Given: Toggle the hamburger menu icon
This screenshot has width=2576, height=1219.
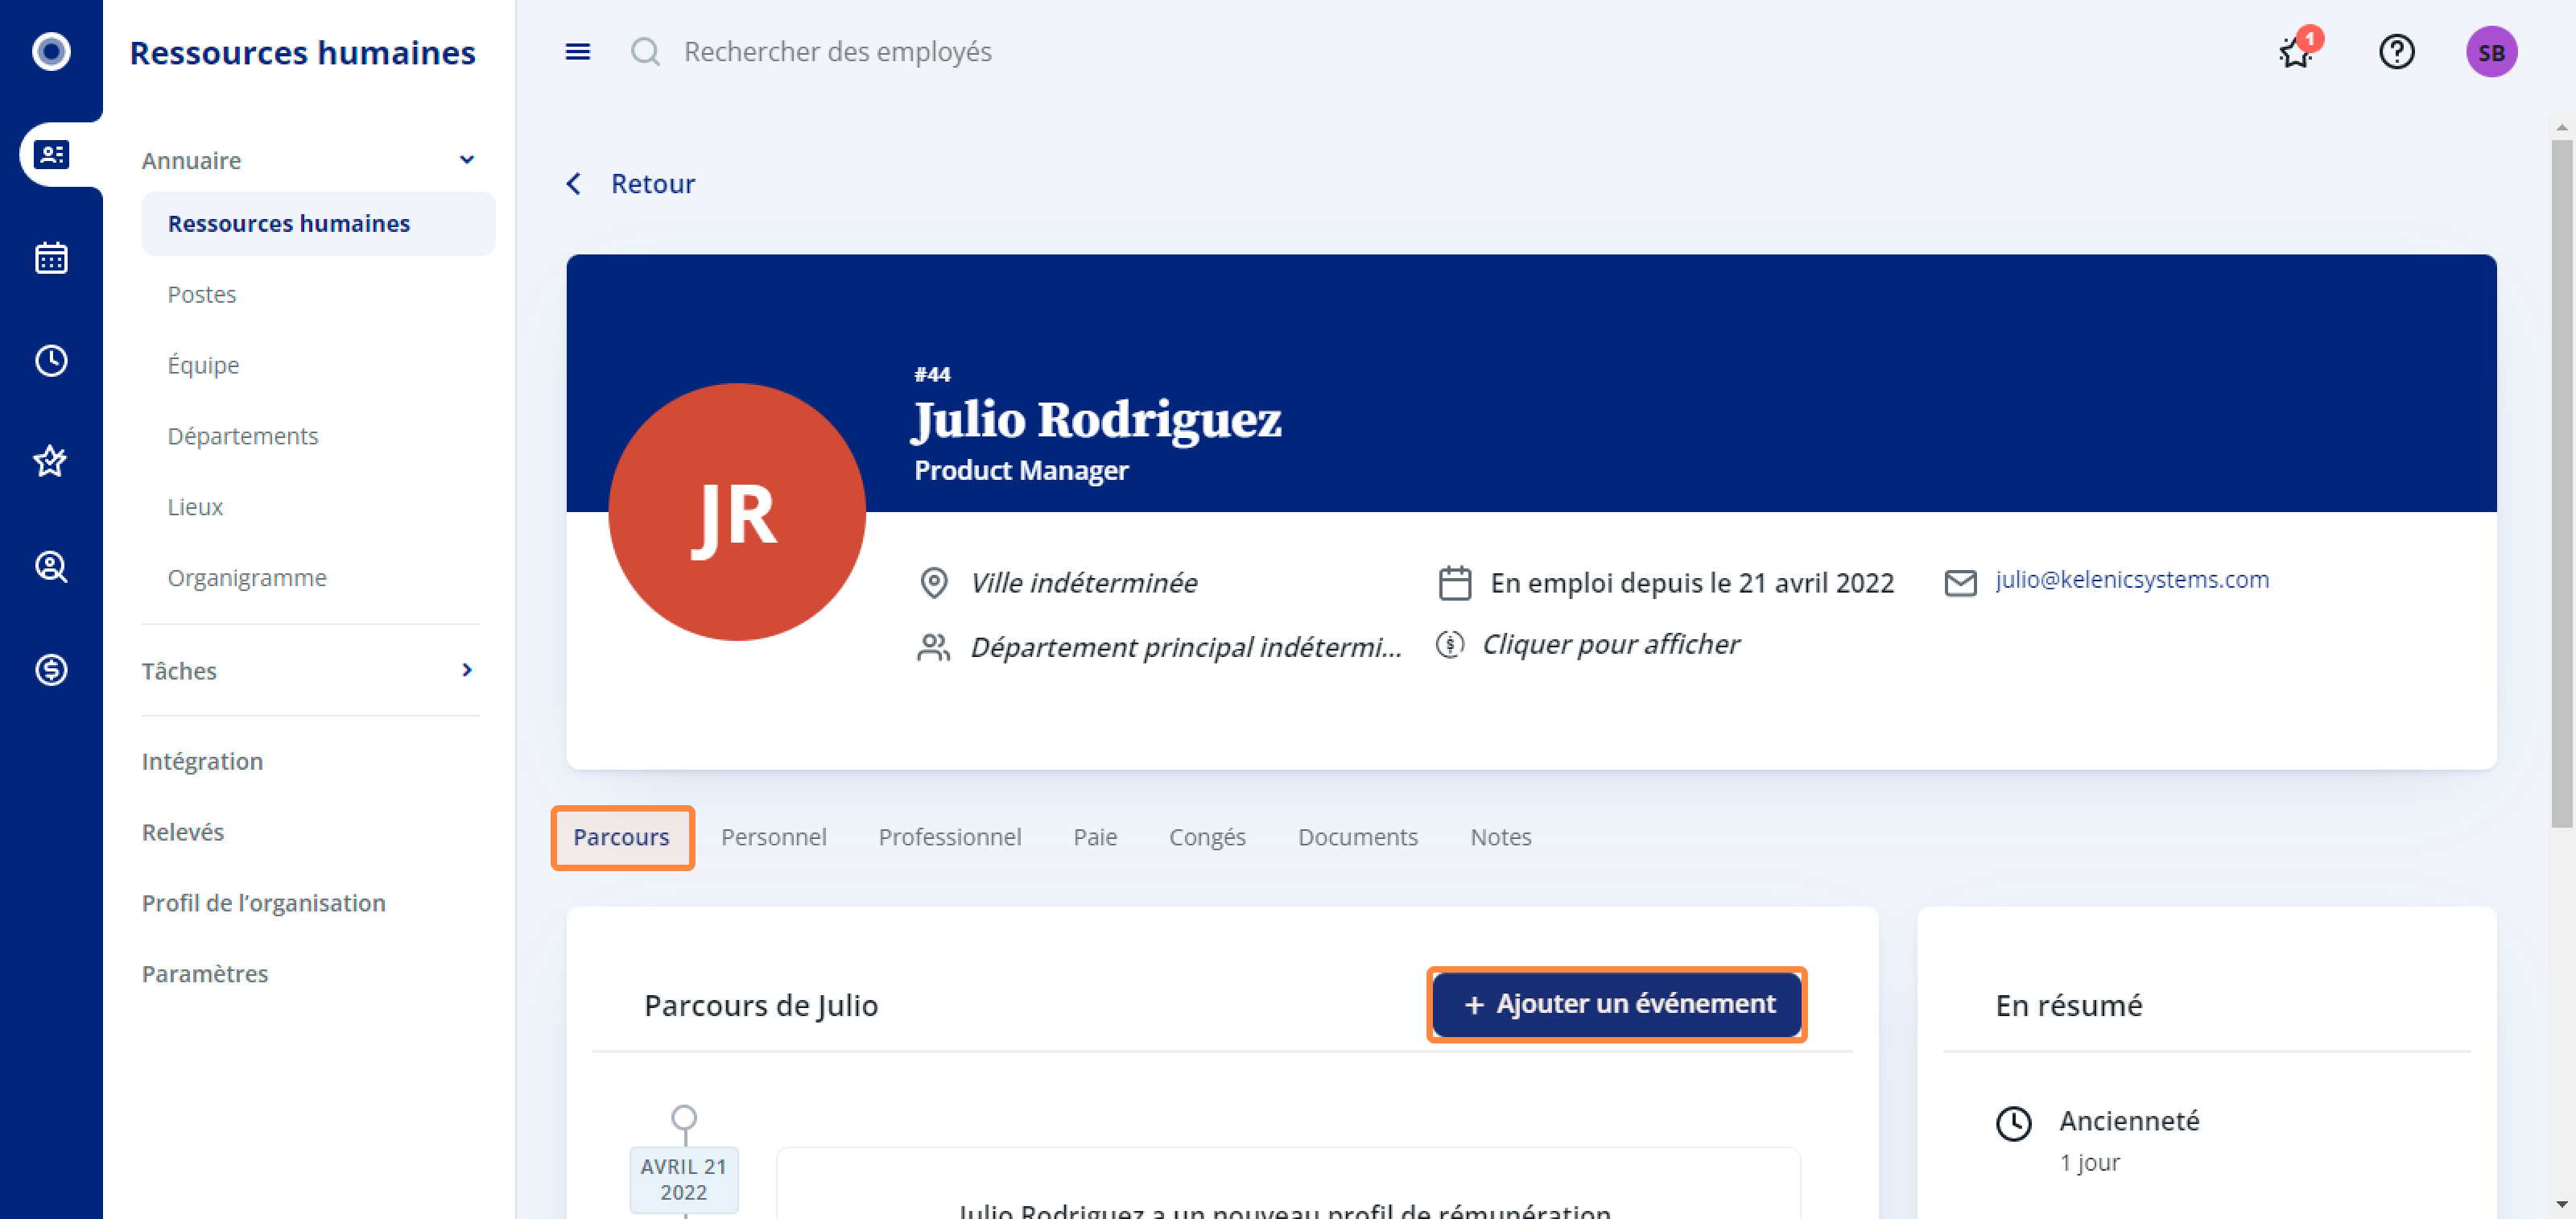Looking at the screenshot, I should (x=578, y=52).
